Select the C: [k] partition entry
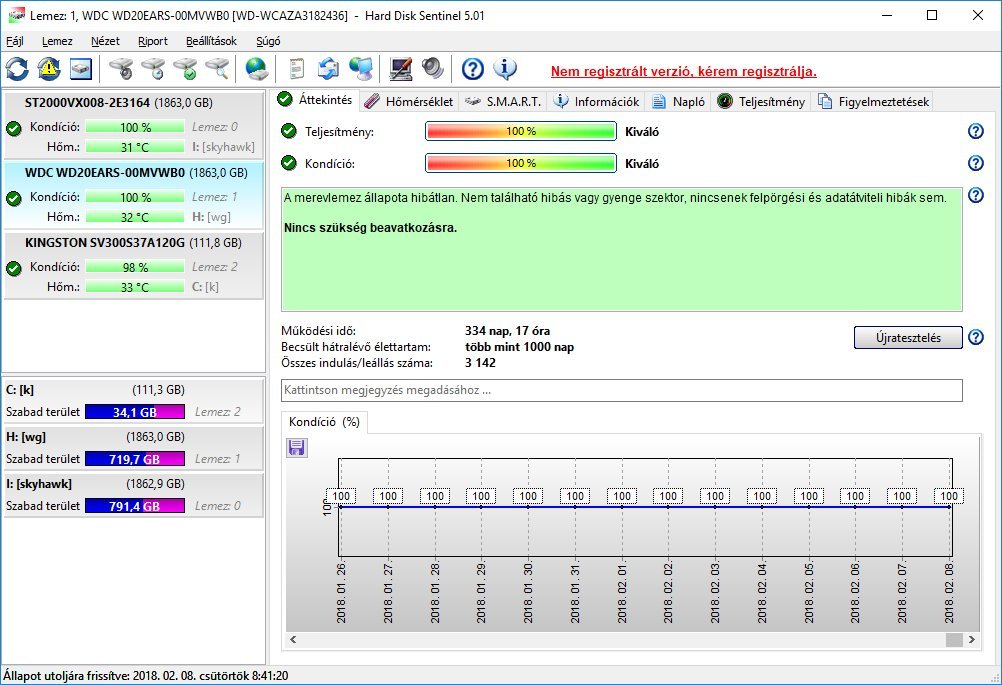Image resolution: width=1002 pixels, height=685 pixels. point(133,400)
